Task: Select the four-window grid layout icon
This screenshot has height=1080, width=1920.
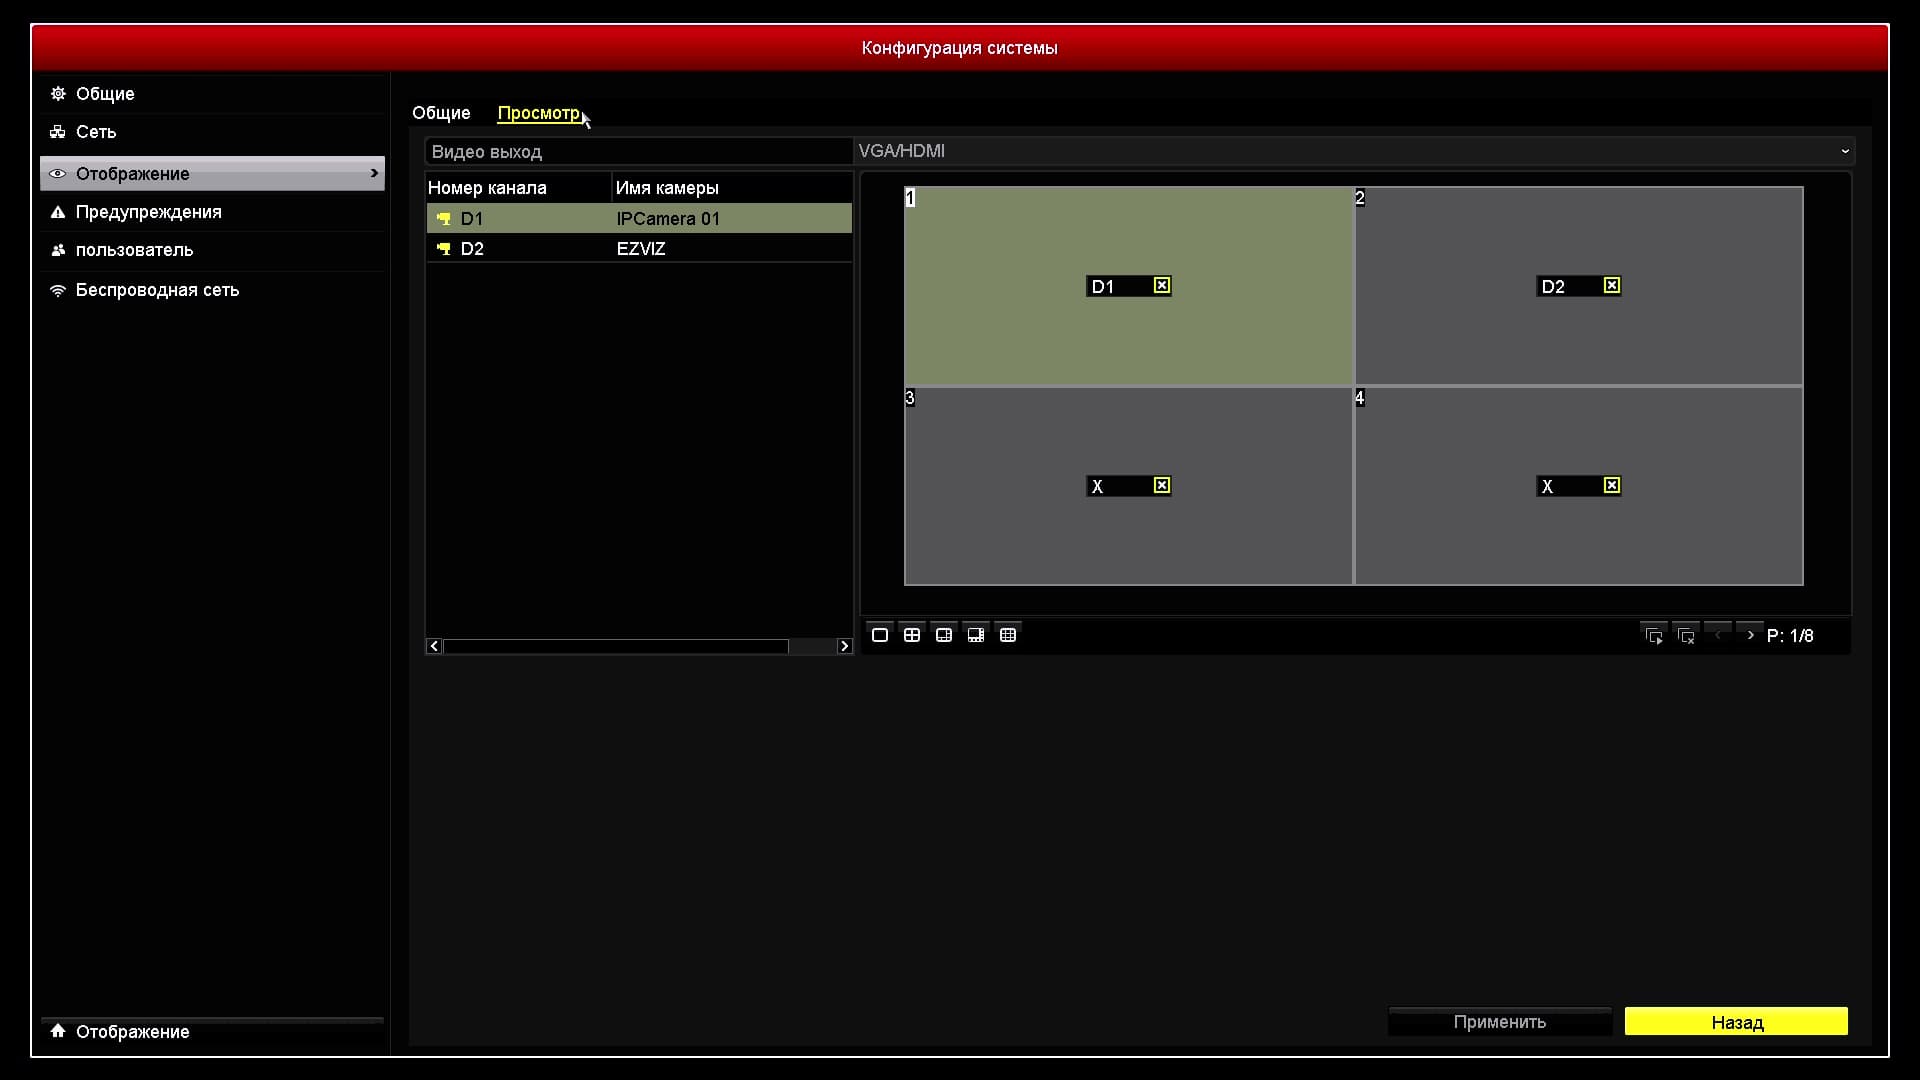Action: [912, 635]
